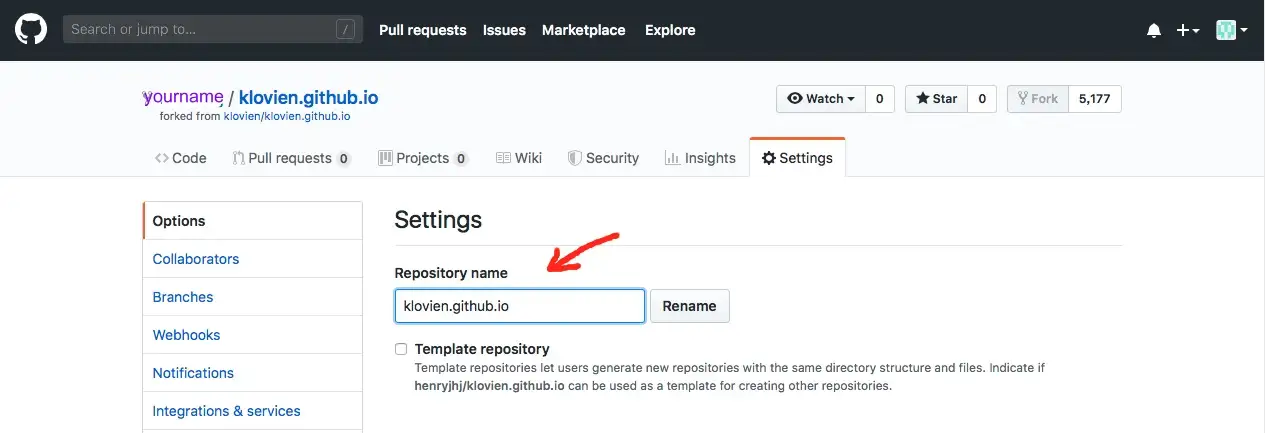Switch to the Security tab

603,158
